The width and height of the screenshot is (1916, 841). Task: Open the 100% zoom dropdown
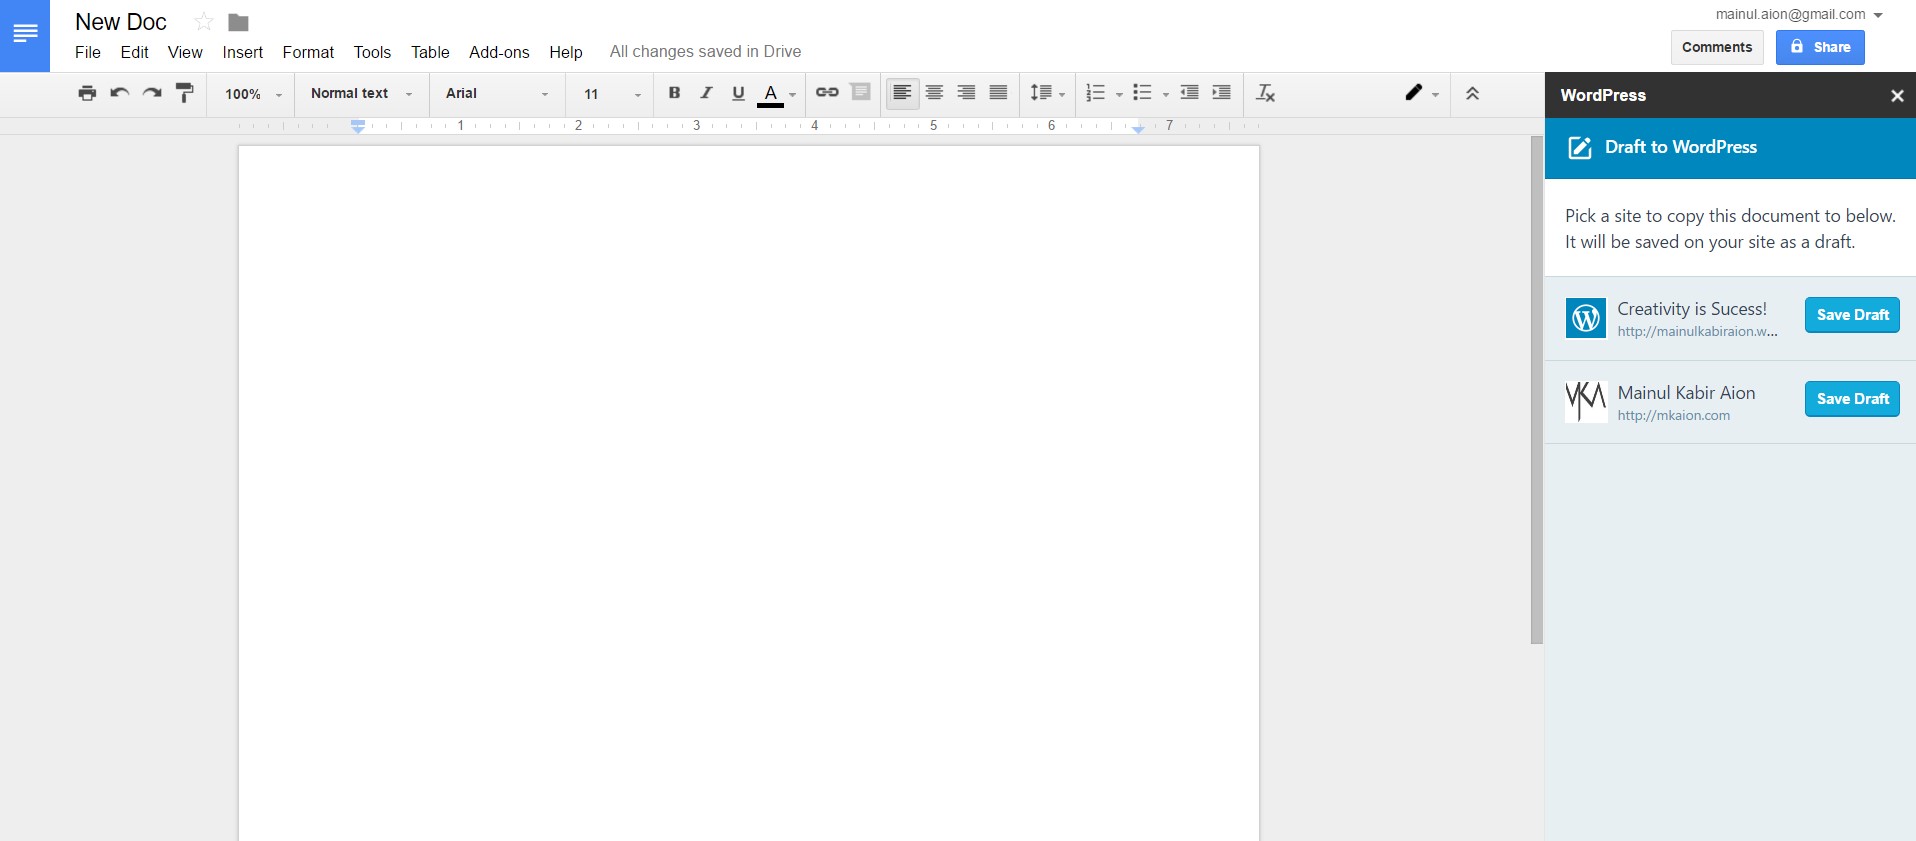pyautogui.click(x=253, y=94)
